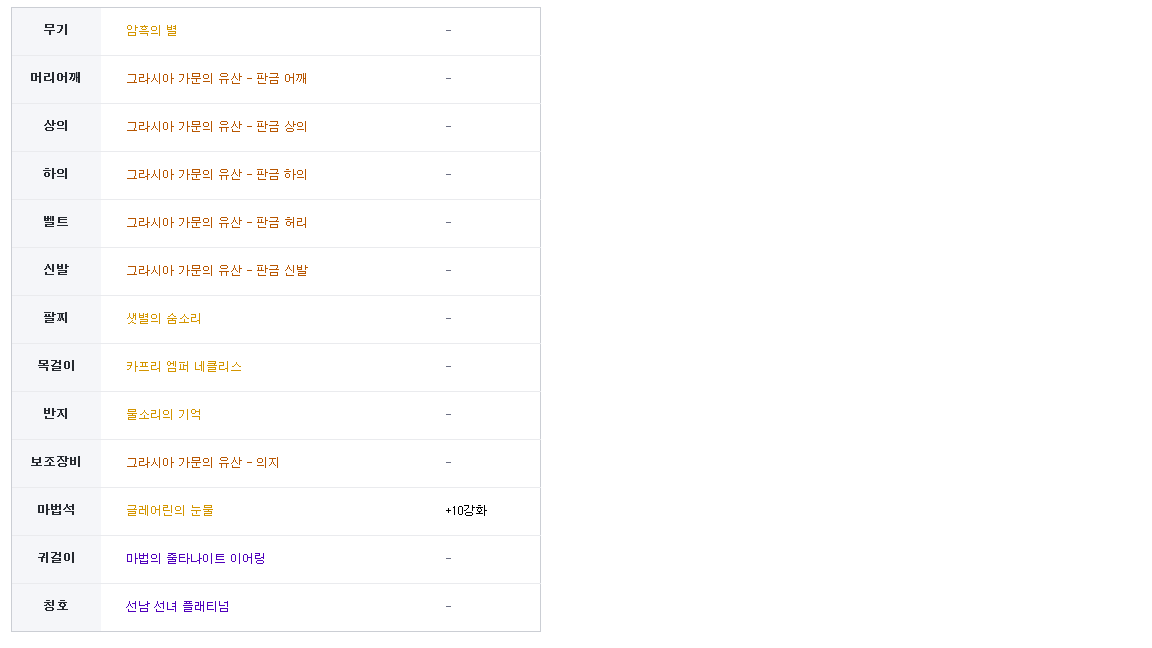Click the 보조장비 row header

56,463
